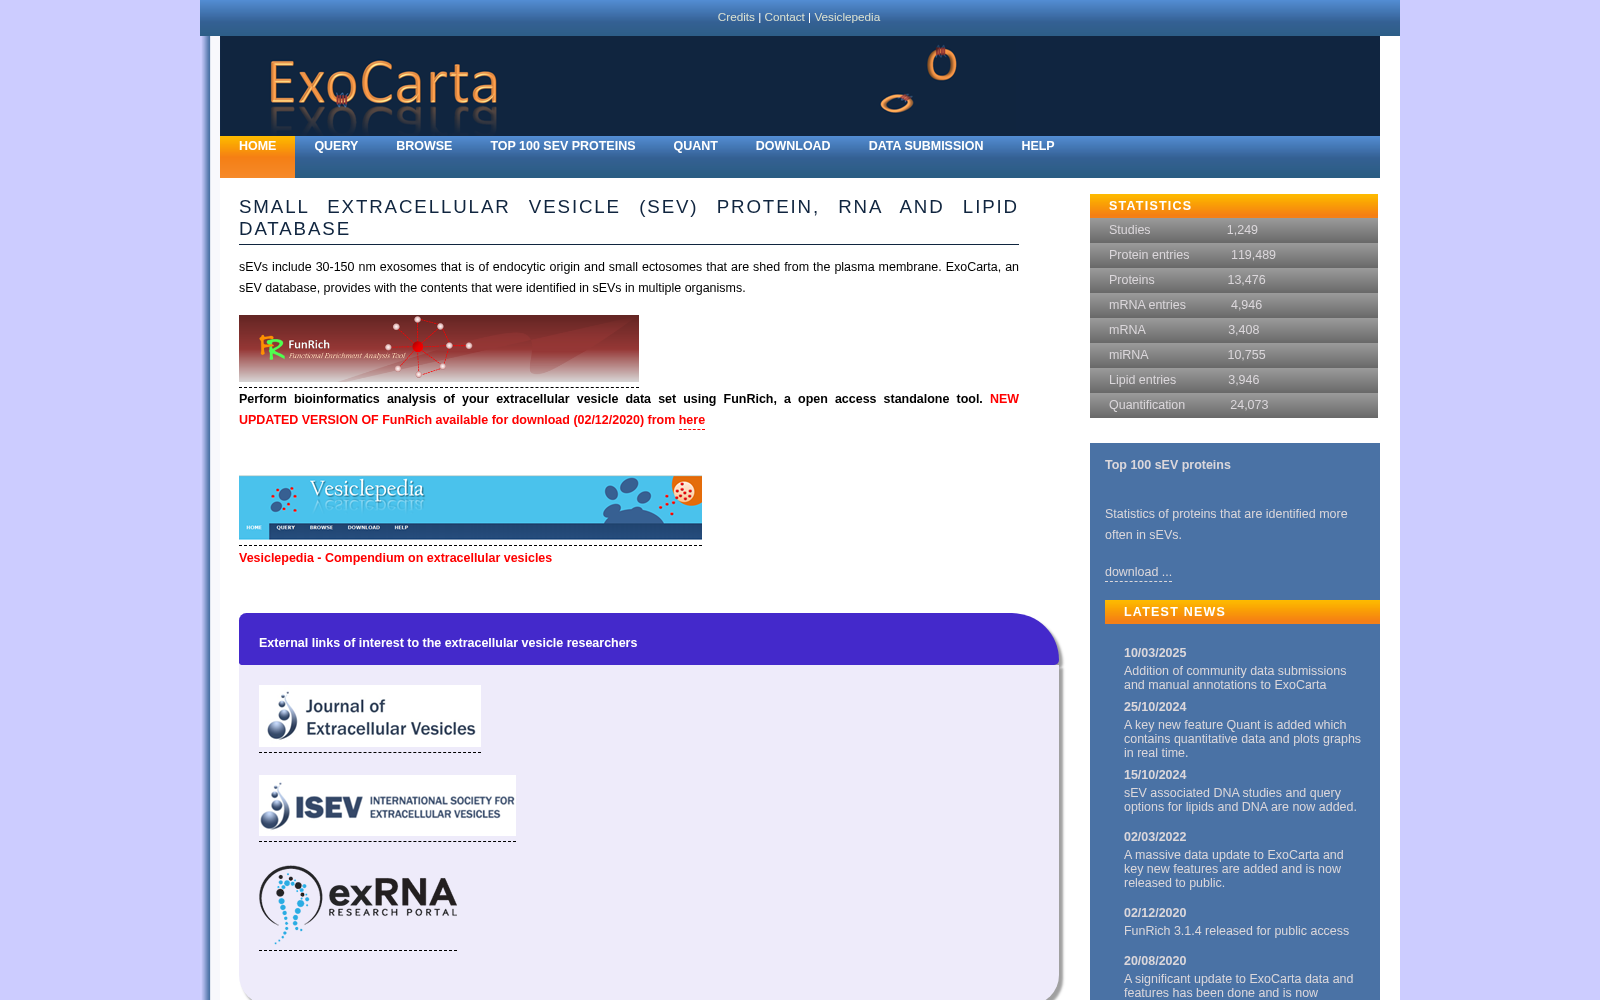Open the Vesiclepedia banner image
Image resolution: width=1600 pixels, height=1000 pixels.
pos(470,508)
